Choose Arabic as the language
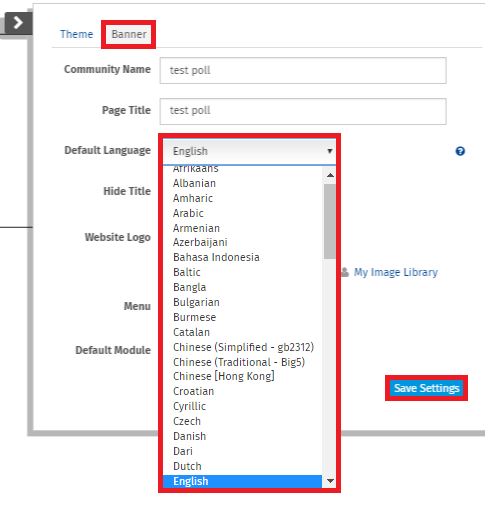 242,213
